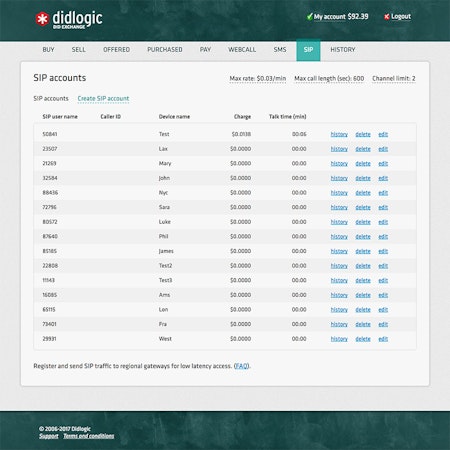Edit the Mary SIP account

click(x=383, y=164)
